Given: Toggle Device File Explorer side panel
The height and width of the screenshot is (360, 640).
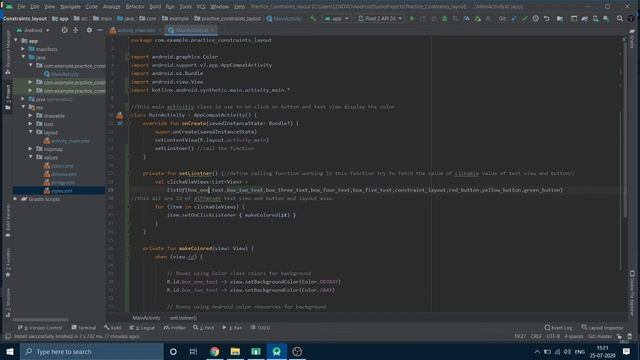Looking at the screenshot, I should pyautogui.click(x=632, y=292).
